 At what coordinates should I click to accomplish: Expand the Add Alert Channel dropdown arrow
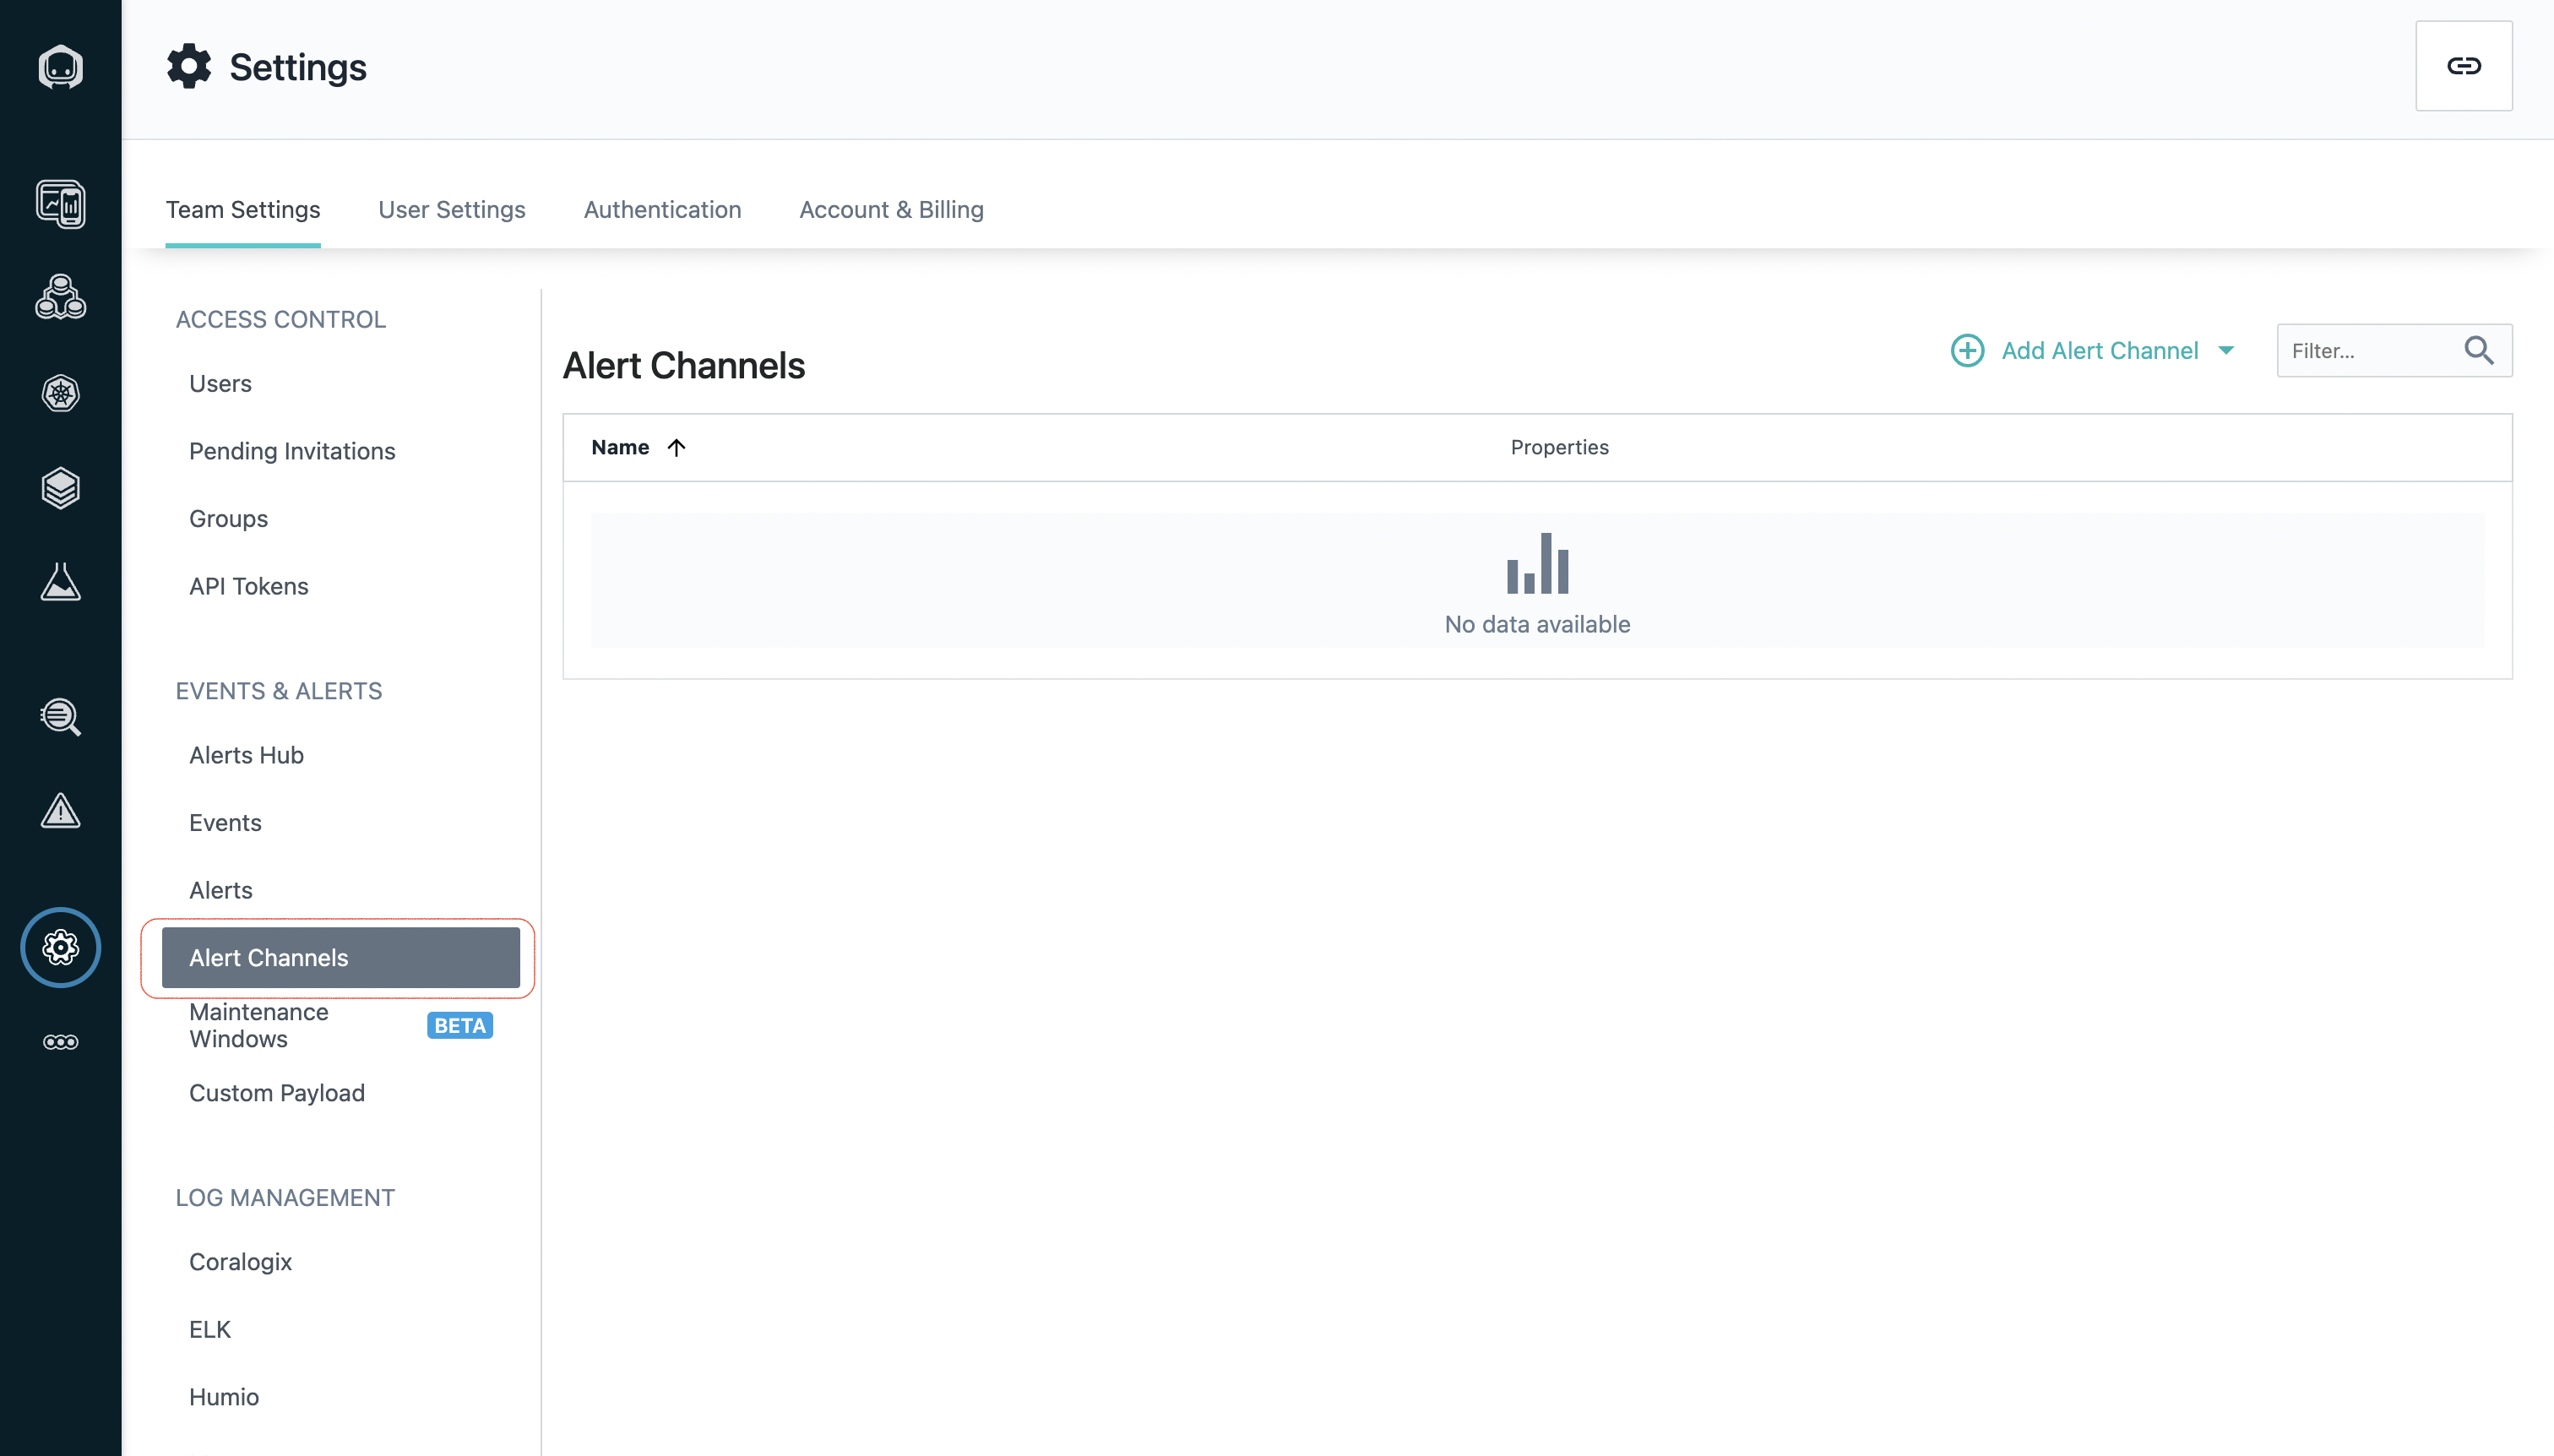(2226, 350)
